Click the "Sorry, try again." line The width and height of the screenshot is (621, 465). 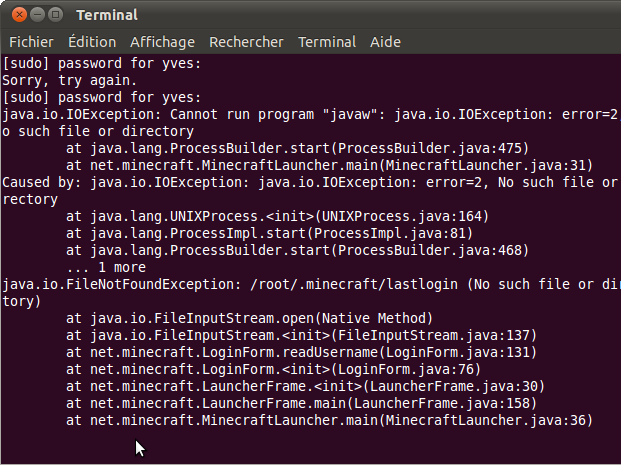[70, 81]
